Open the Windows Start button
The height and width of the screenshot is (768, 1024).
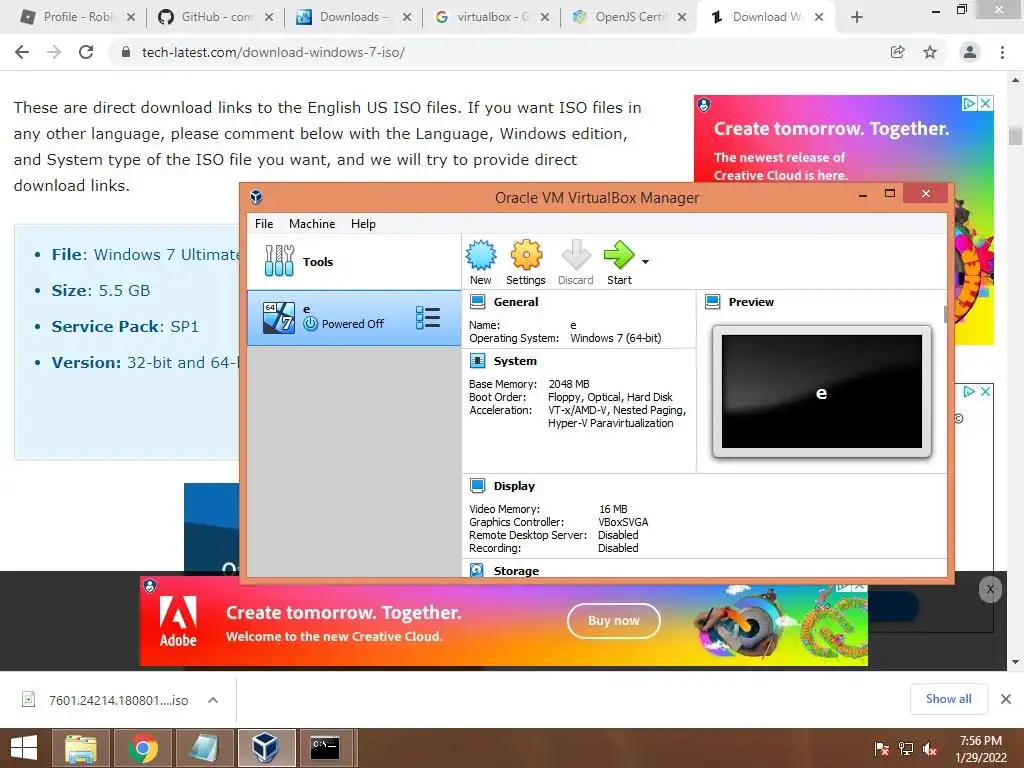(x=24, y=748)
